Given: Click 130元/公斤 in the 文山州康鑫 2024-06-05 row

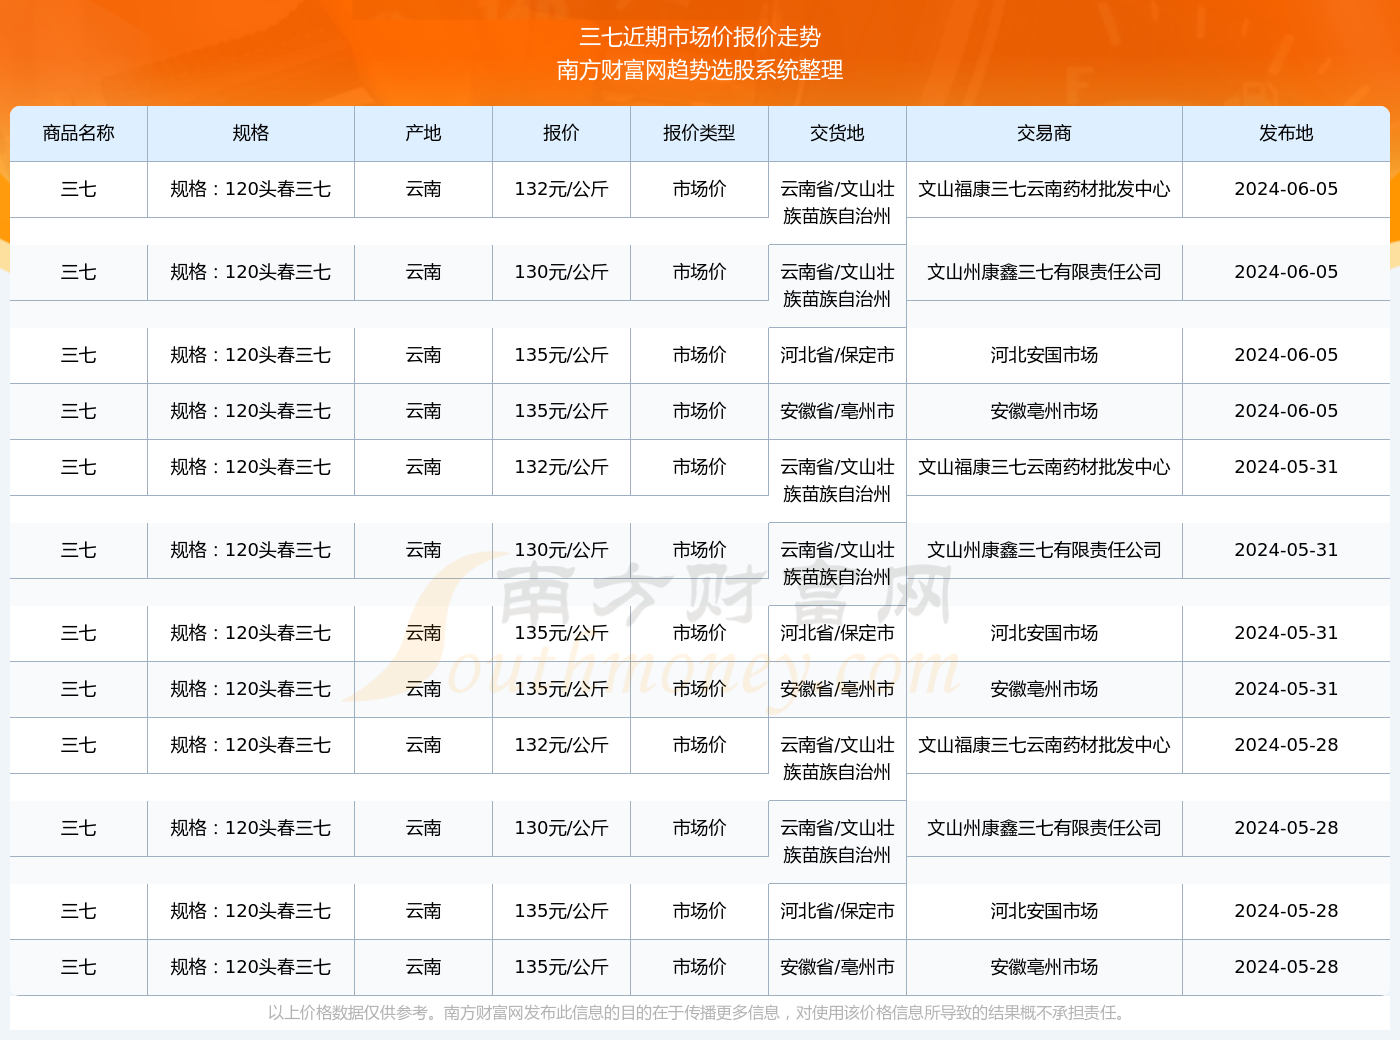Looking at the screenshot, I should pyautogui.click(x=562, y=272).
